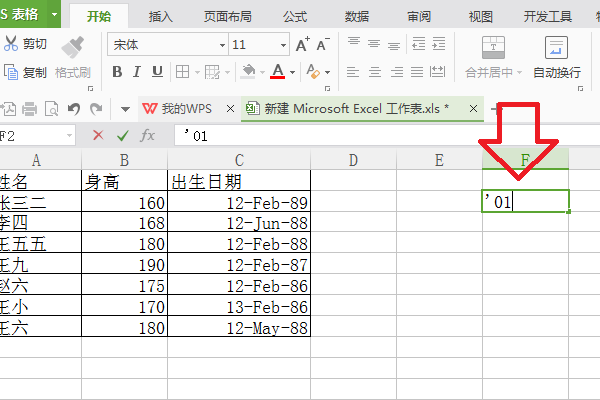Select column C header

(239, 160)
